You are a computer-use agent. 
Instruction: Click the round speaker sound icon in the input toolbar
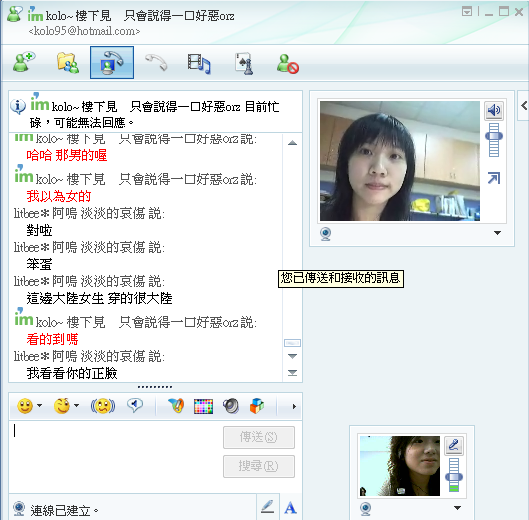[231, 406]
